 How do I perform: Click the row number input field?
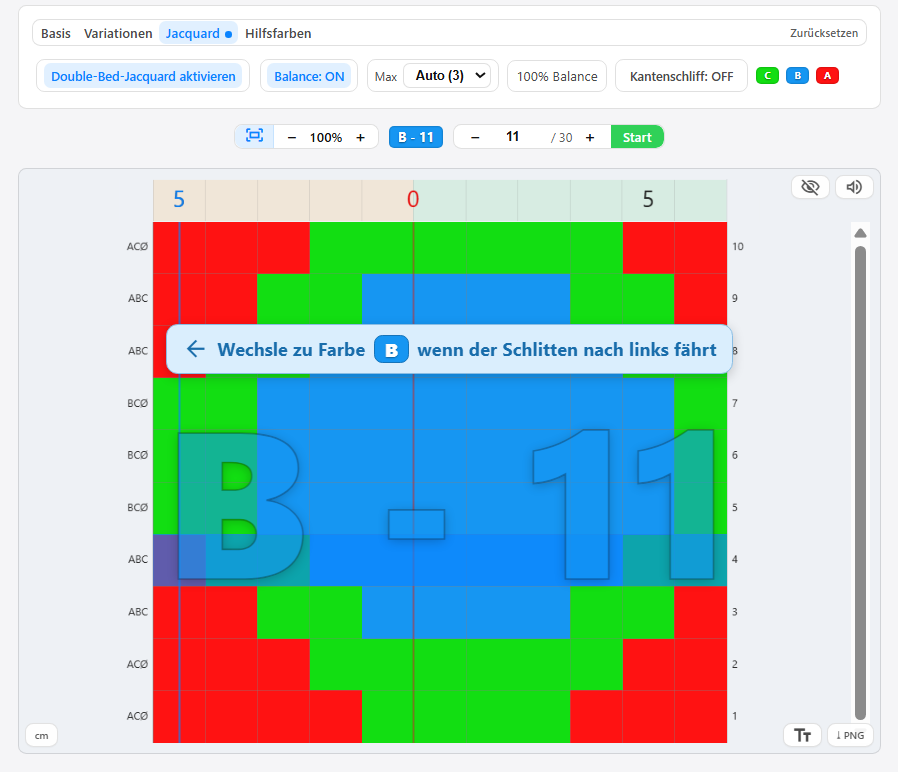tap(513, 137)
